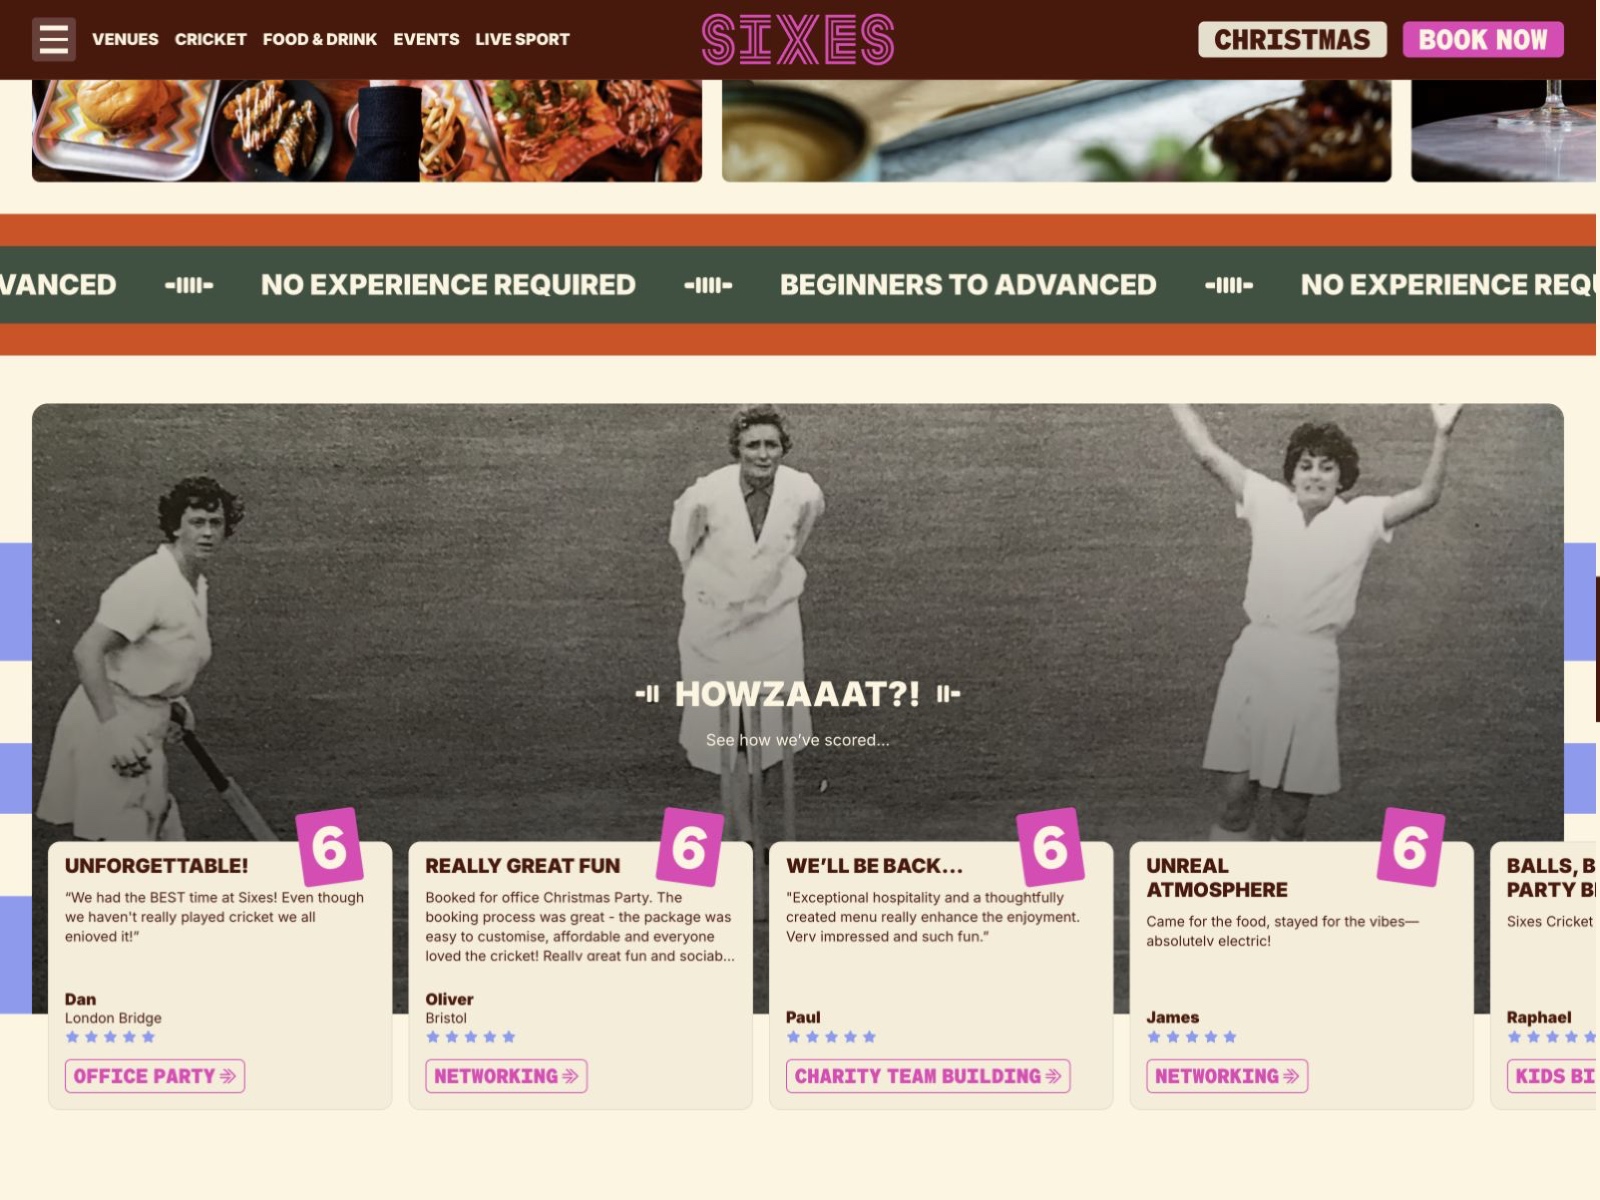Click the star rating under Oliver's review
This screenshot has width=1600, height=1200.
470,1037
